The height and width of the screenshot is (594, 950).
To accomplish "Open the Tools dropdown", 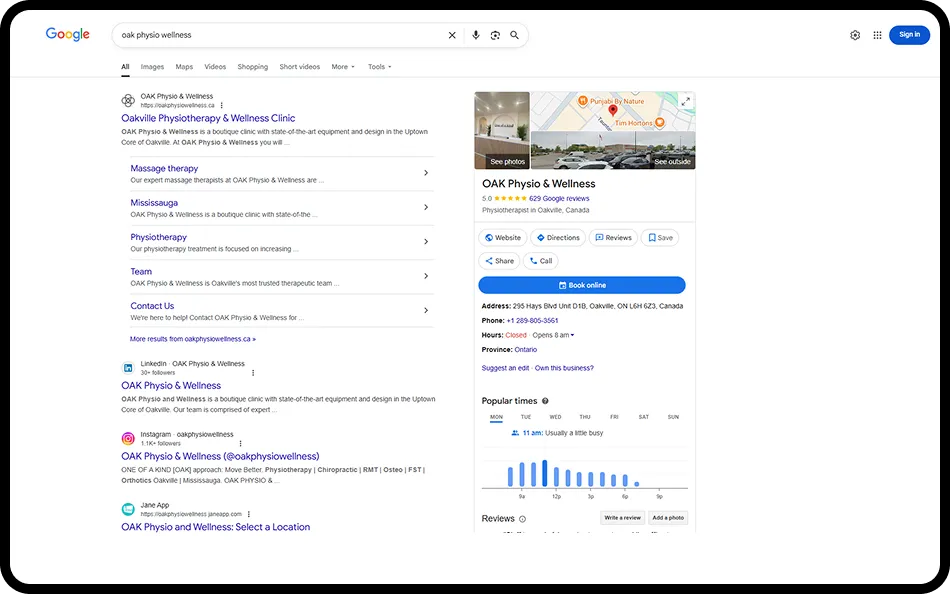I will point(379,67).
